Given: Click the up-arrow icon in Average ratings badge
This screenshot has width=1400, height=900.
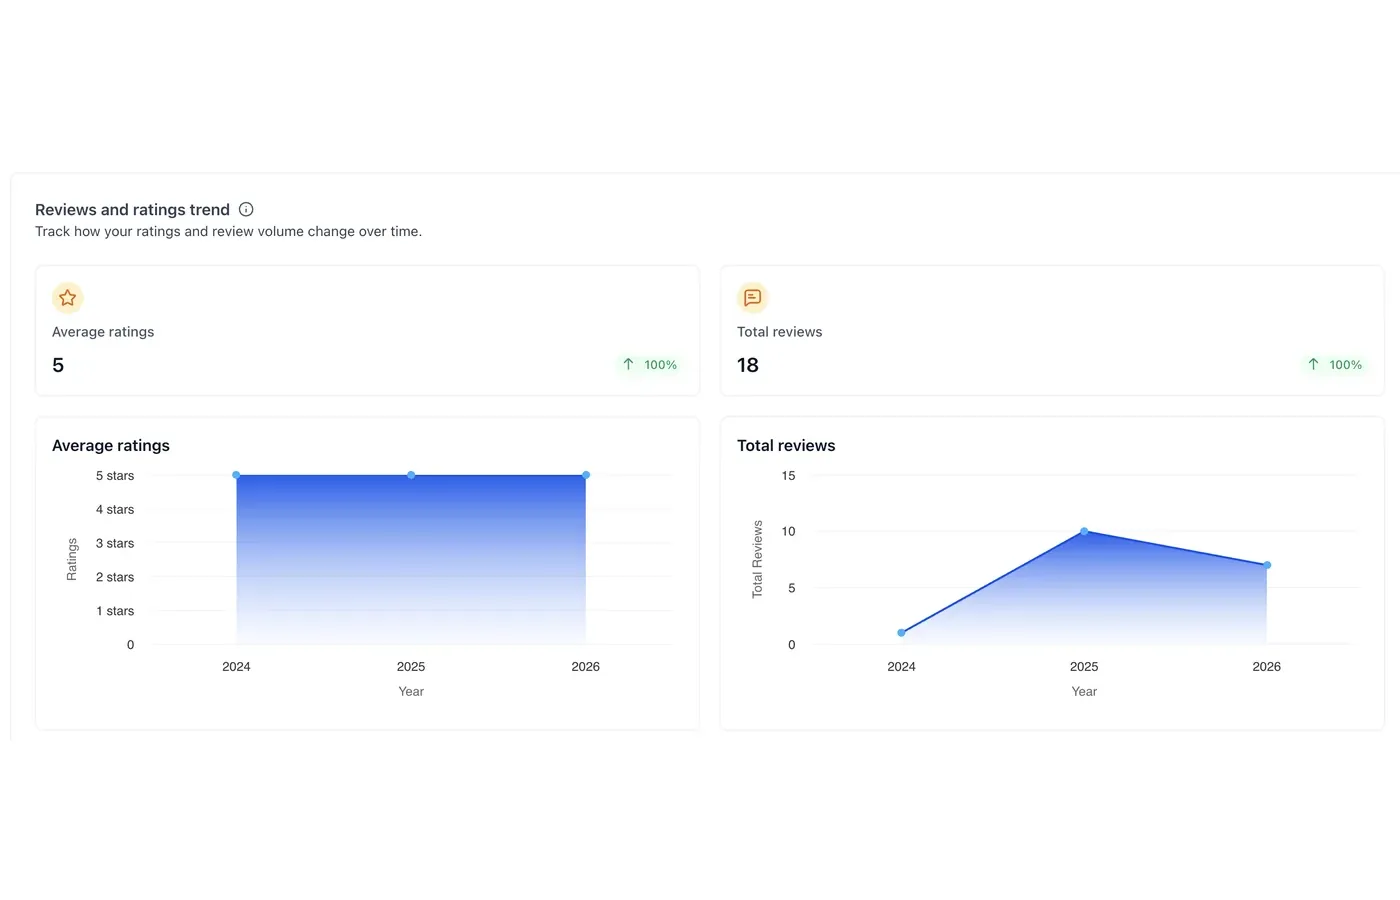Looking at the screenshot, I should (x=628, y=364).
